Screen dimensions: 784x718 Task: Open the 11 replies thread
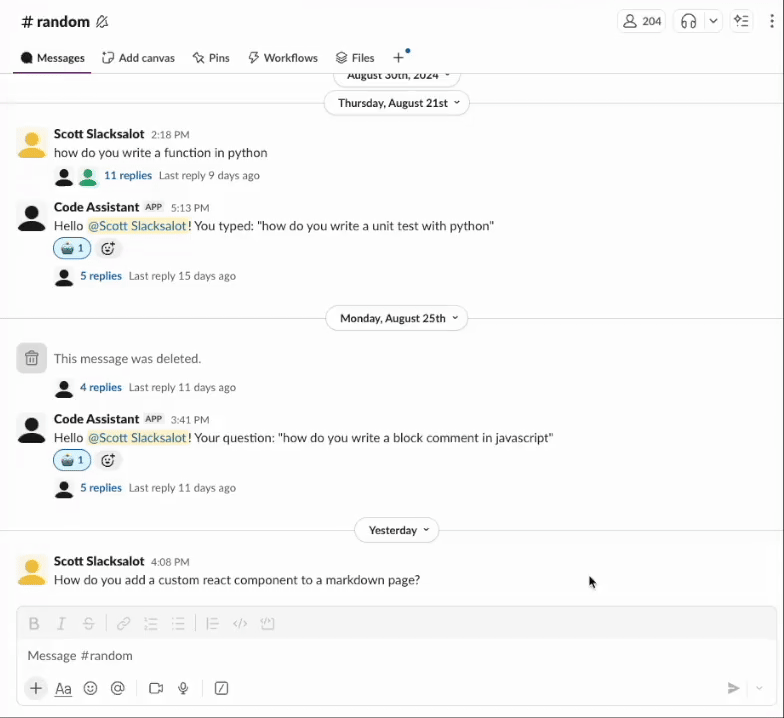pos(127,176)
